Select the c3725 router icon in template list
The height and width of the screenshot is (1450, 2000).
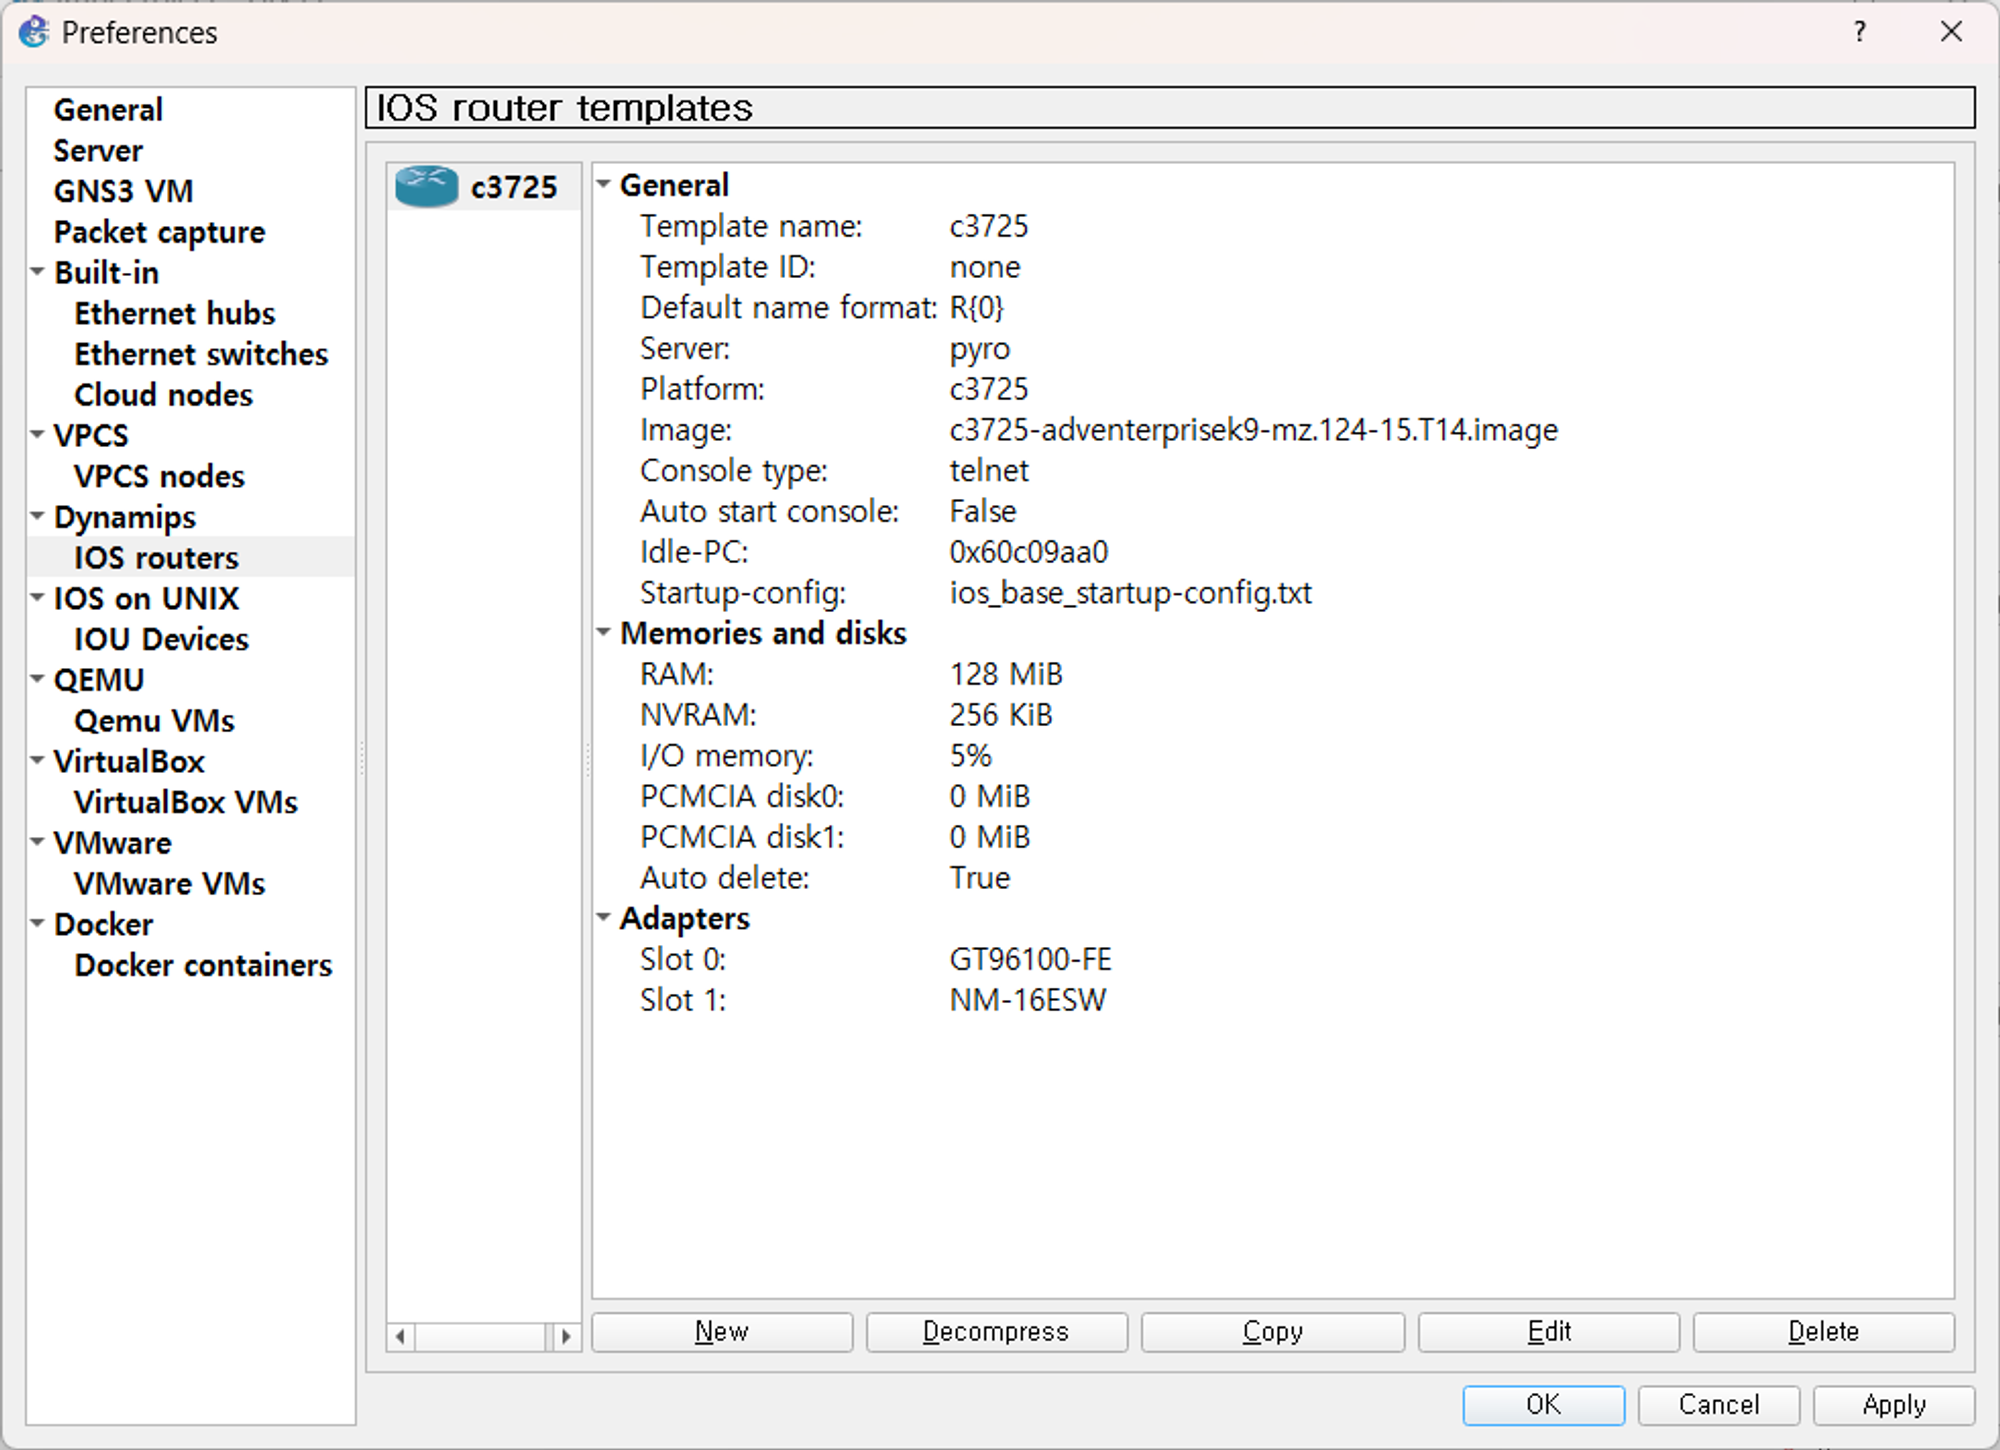pos(427,187)
